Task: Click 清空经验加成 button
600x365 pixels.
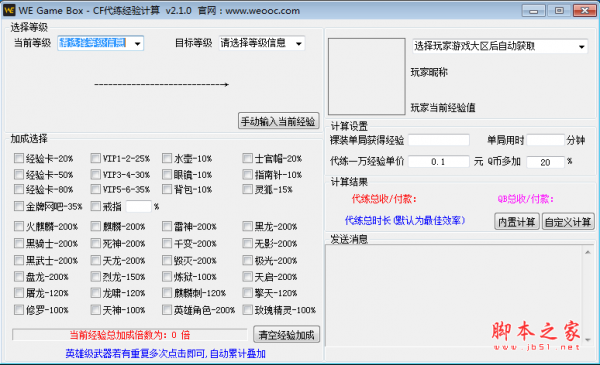Action: point(286,334)
